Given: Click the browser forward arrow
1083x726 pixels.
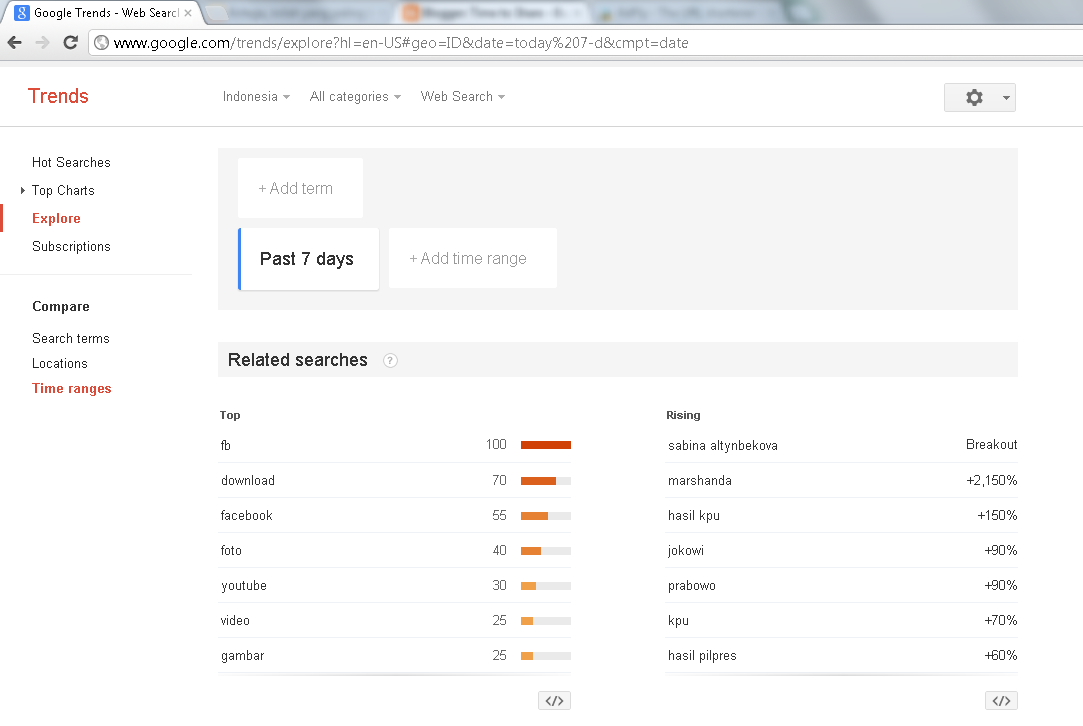Looking at the screenshot, I should 40,43.
